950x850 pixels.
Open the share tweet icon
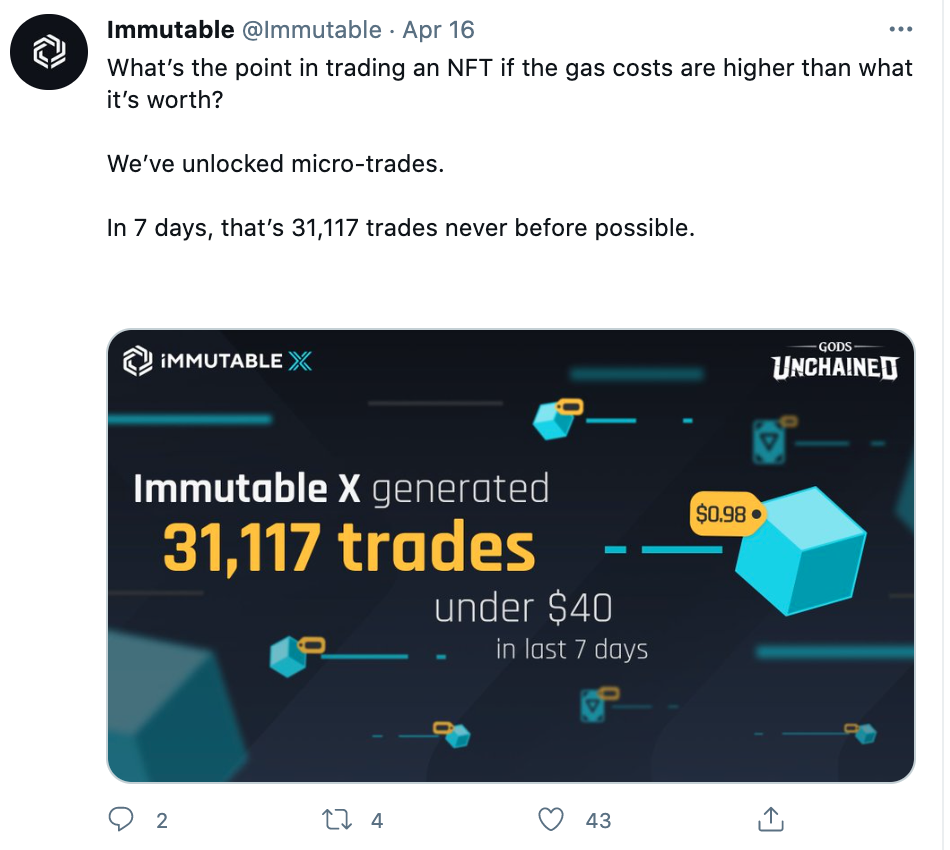pyautogui.click(x=771, y=819)
